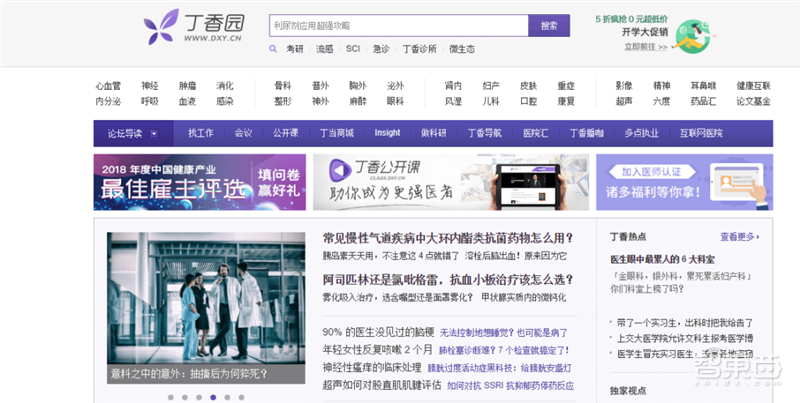This screenshot has height=403, width=800.
Task: Click the 丁香公开课 banner
Action: point(451,182)
